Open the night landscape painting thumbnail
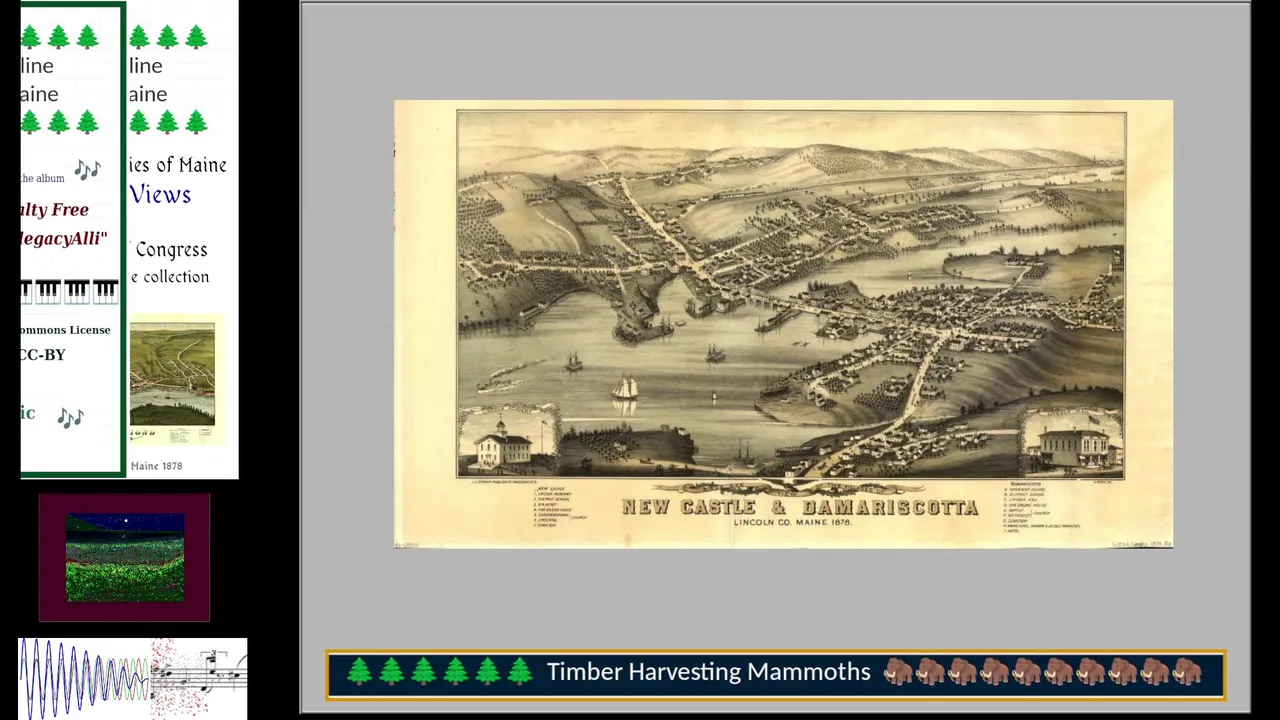 click(x=125, y=558)
